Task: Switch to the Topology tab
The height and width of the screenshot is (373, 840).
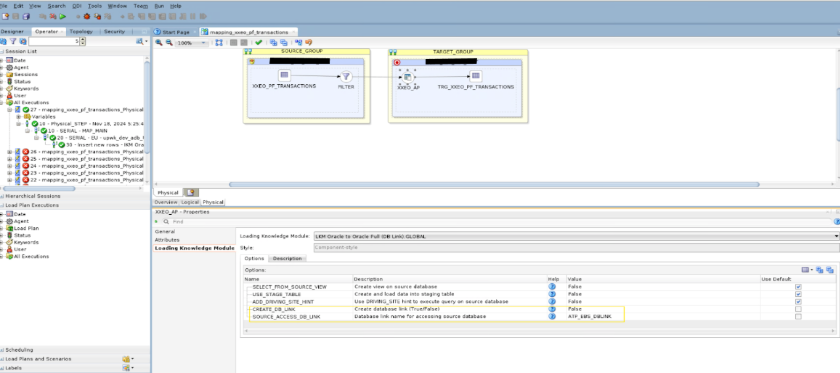Action: (x=81, y=32)
